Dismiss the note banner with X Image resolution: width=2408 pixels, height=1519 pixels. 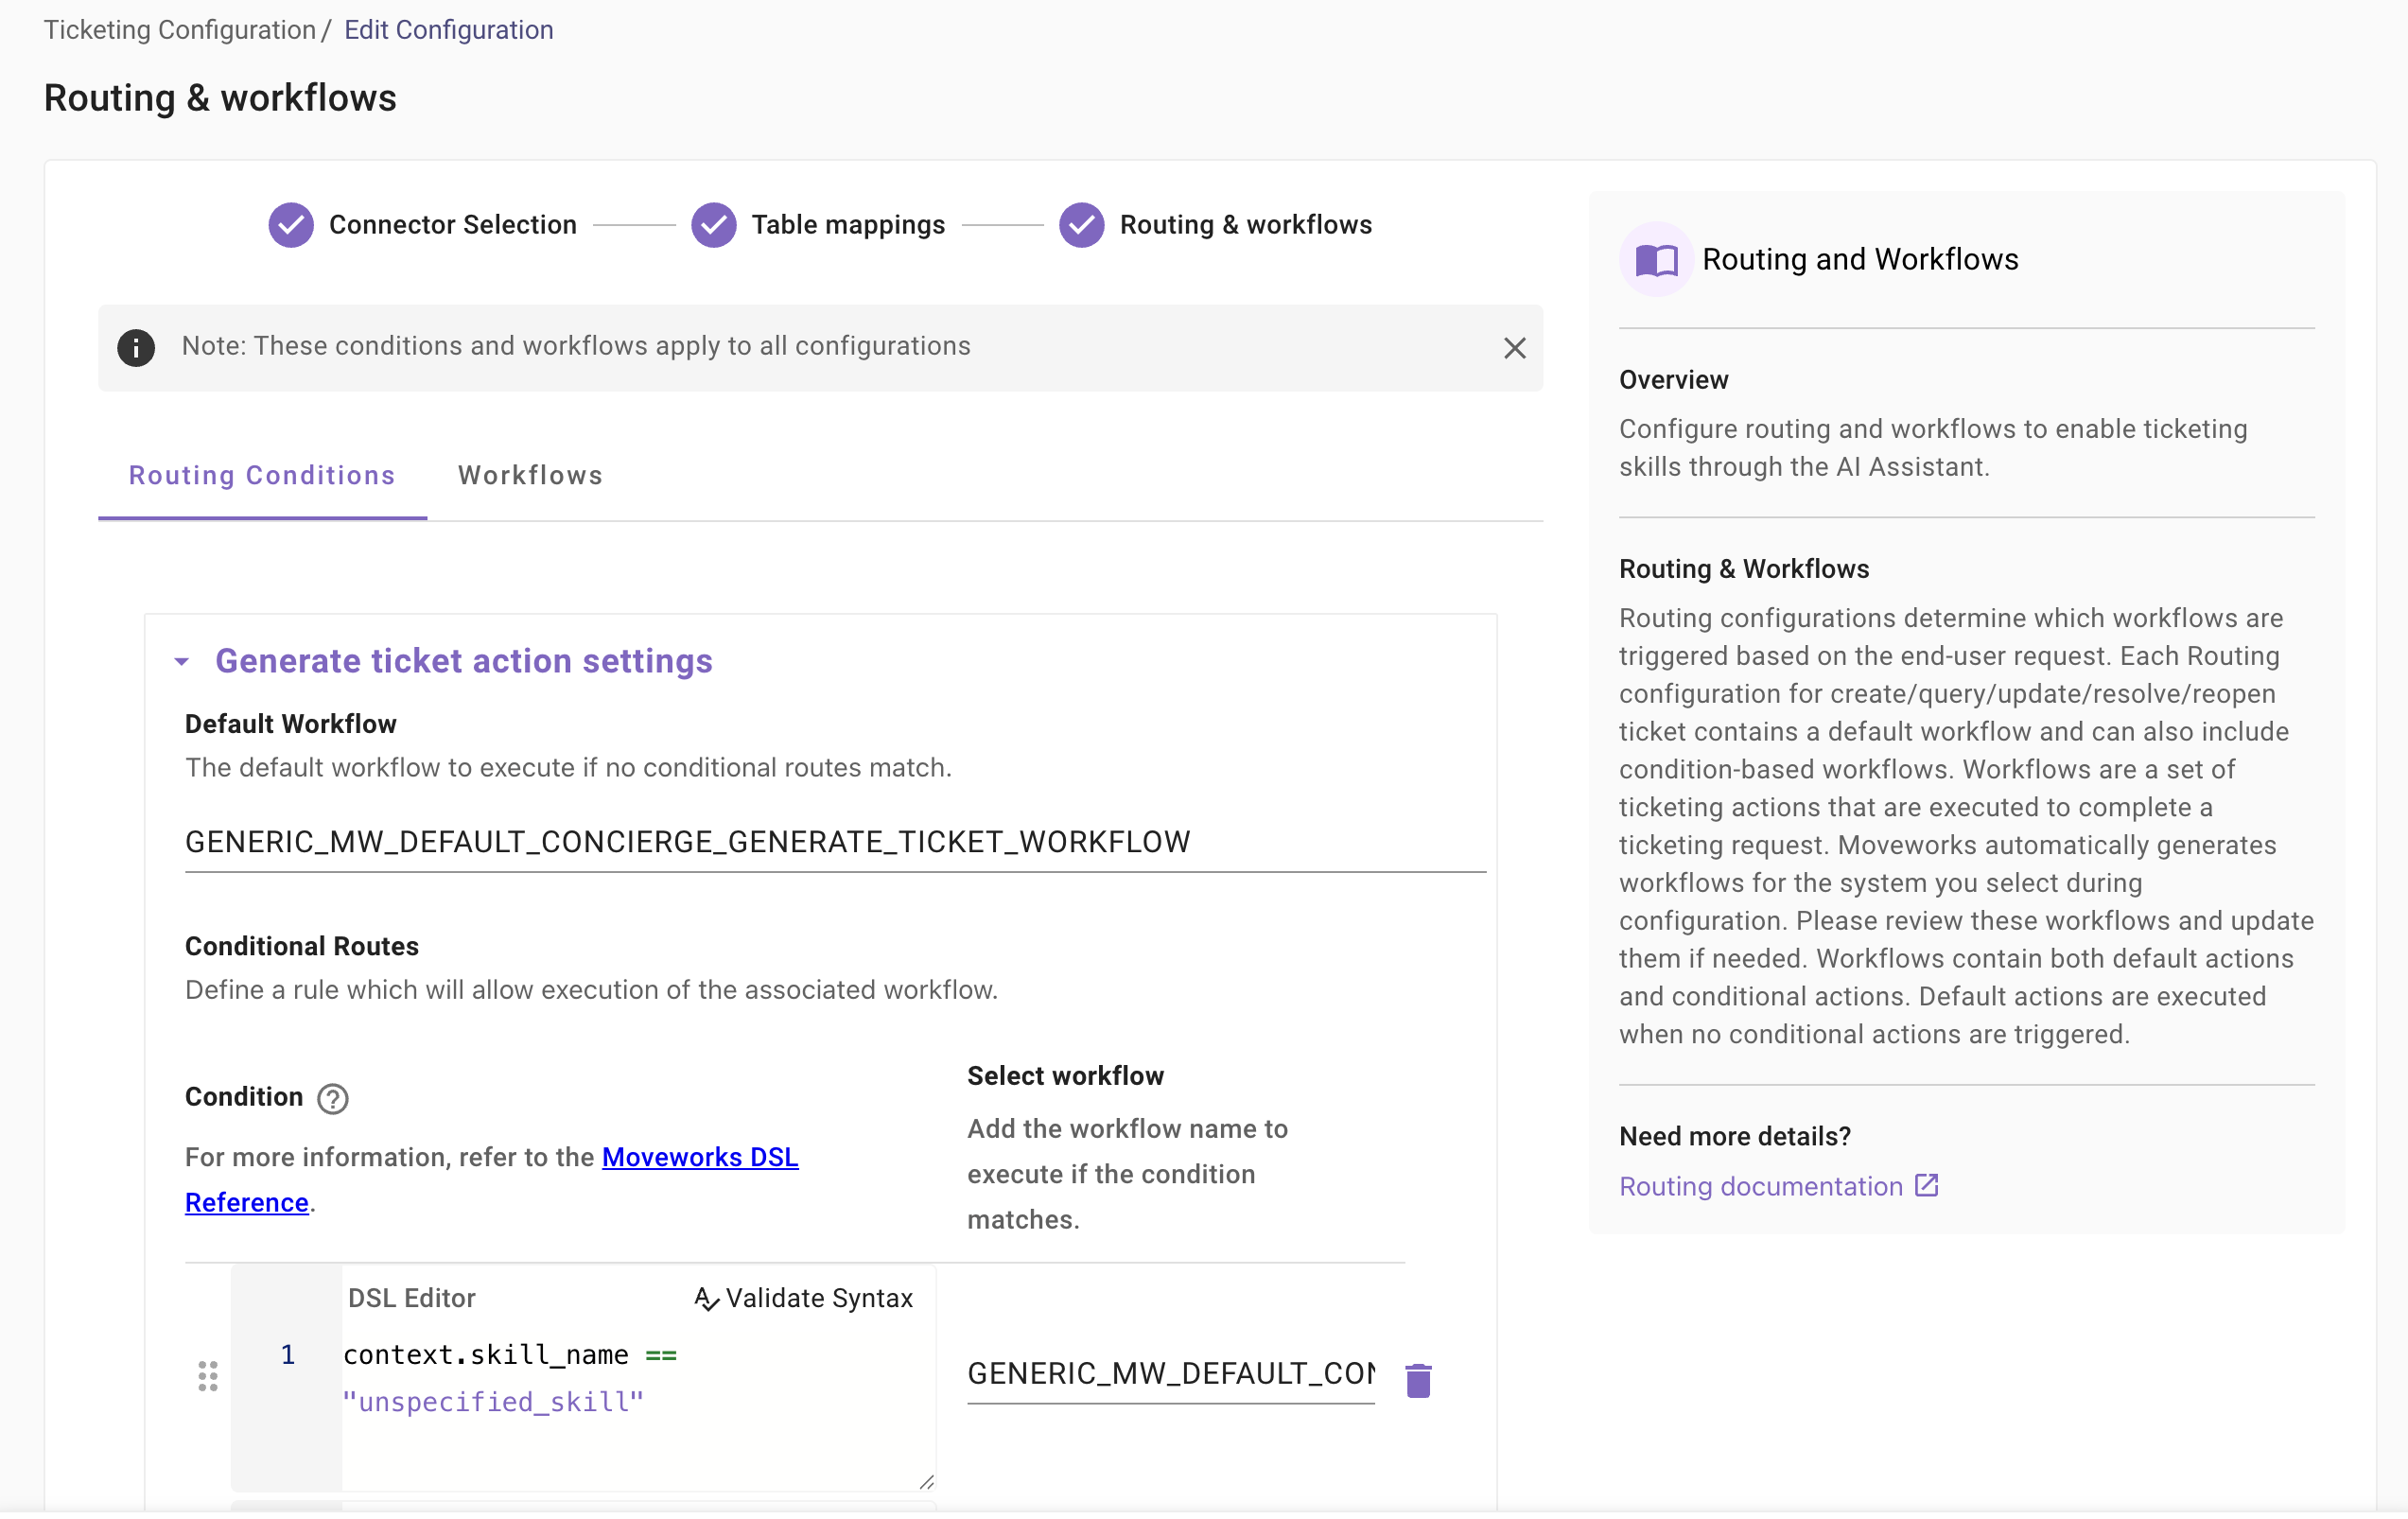click(x=1514, y=348)
